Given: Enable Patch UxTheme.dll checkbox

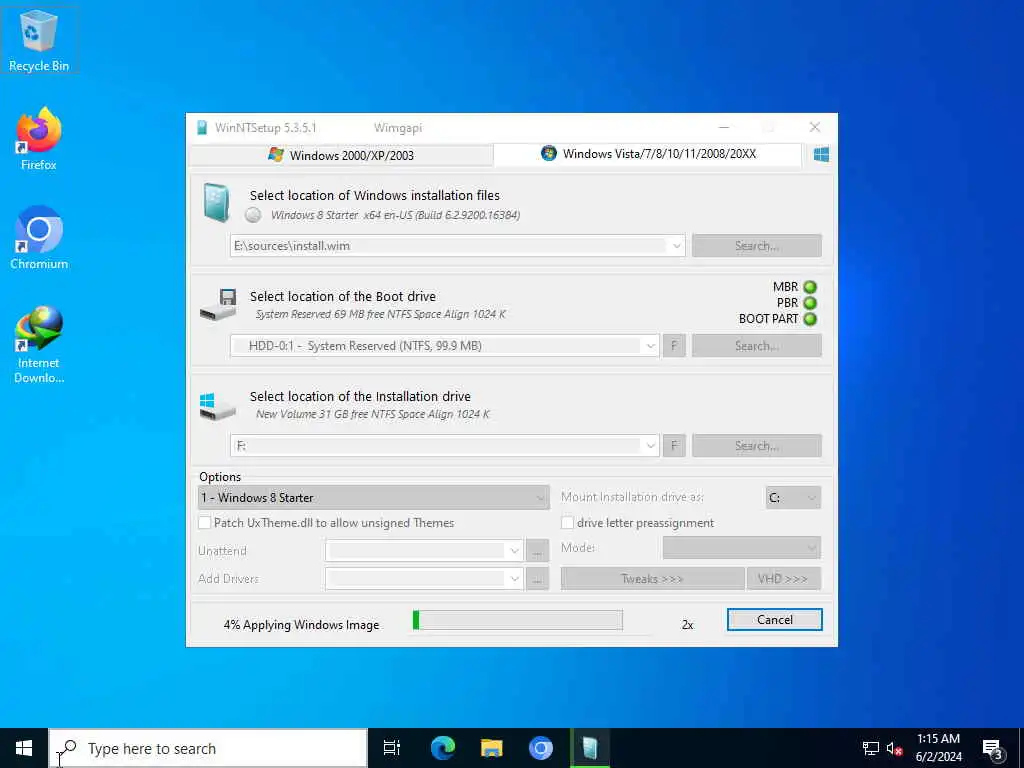Looking at the screenshot, I should 204,522.
